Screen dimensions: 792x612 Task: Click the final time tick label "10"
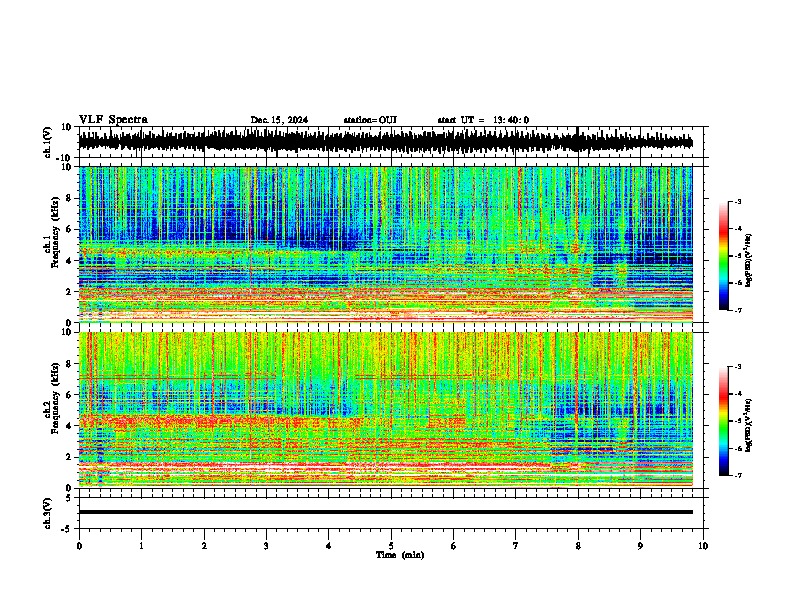click(x=703, y=546)
